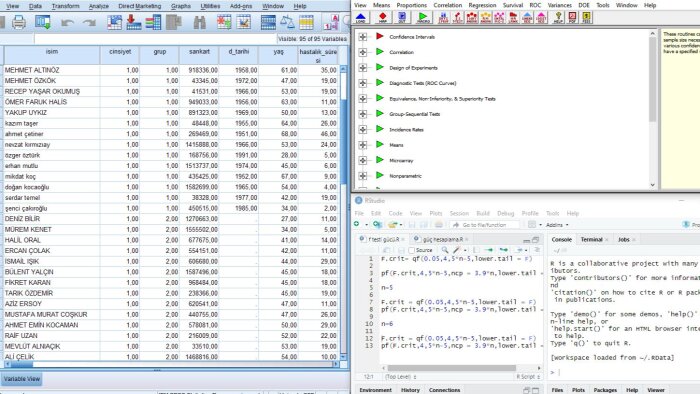This screenshot has width=700, height=394.
Task: Click the Print icon in SPSS toolbar
Action: click(19, 22)
